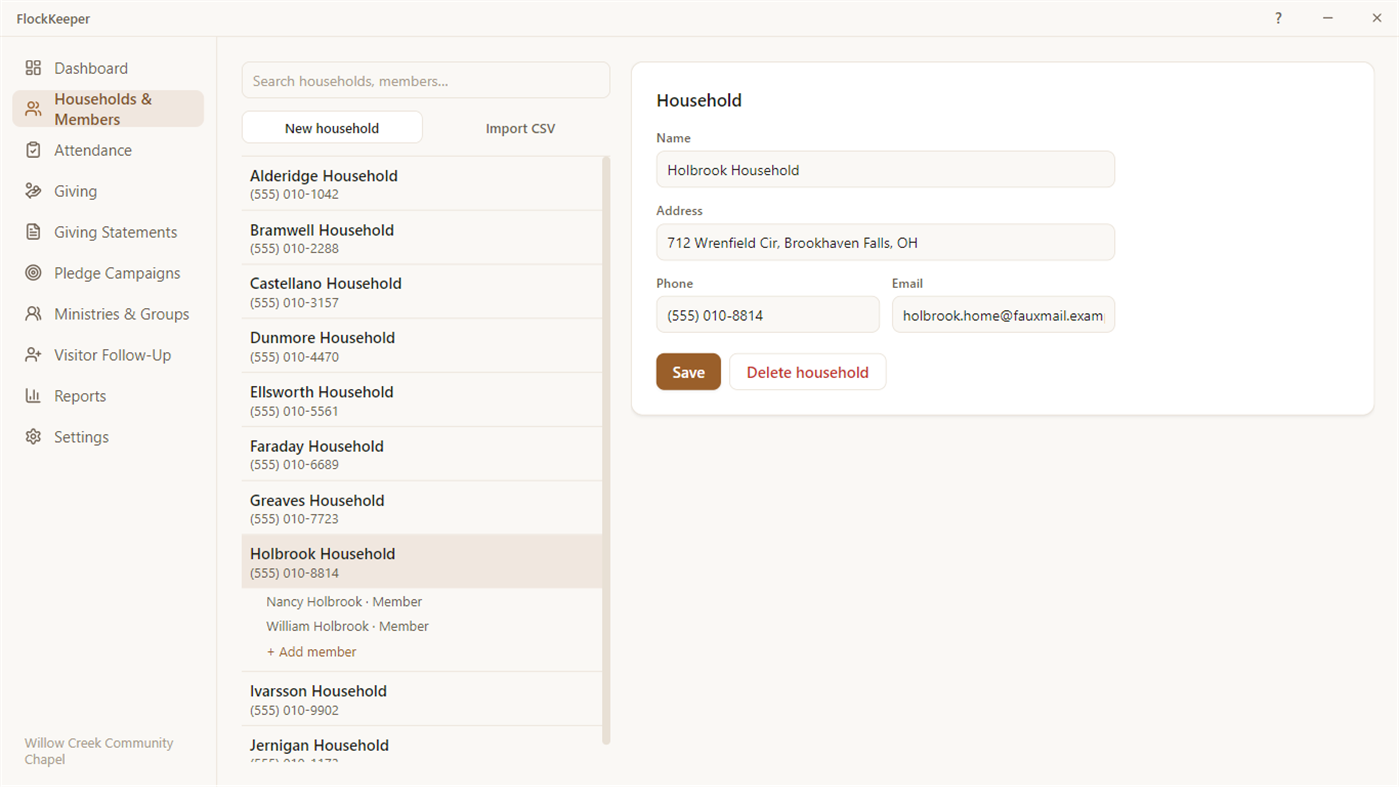This screenshot has height=787, width=1399.
Task: Open member Nancy Holbrook
Action: (x=344, y=602)
